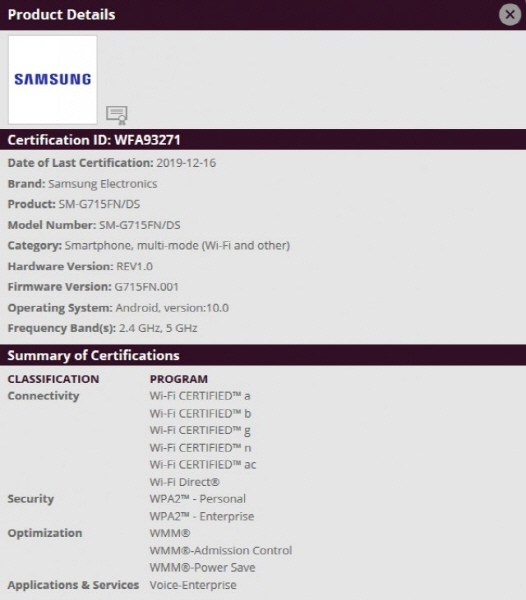
Task: Close the Product Details dialog
Action: pos(510,15)
